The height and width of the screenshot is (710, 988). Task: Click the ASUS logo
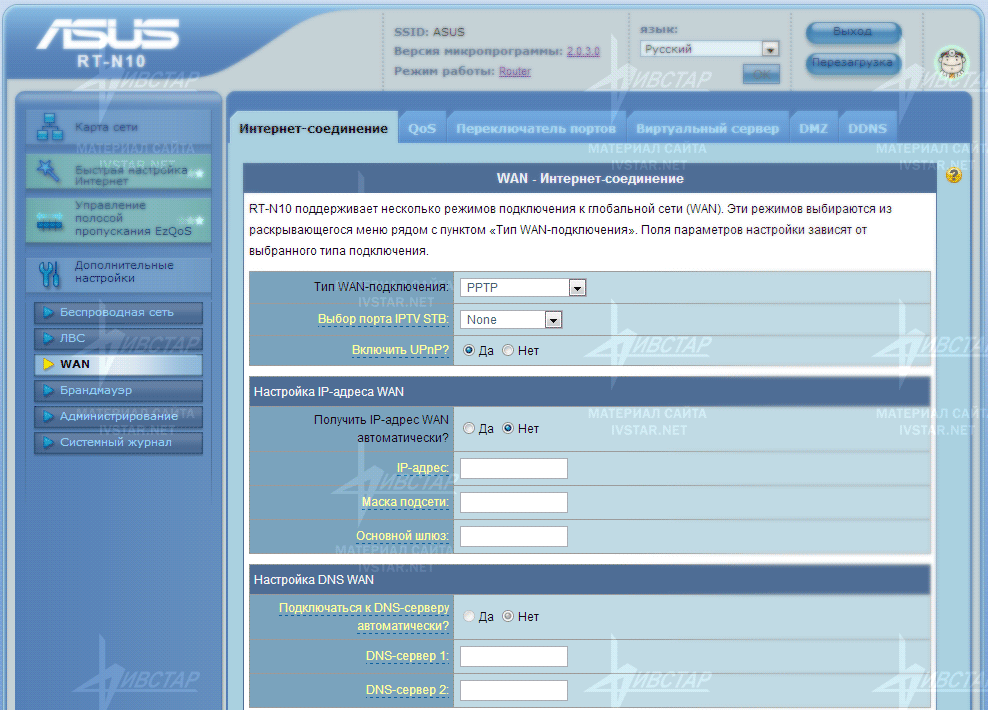tap(108, 33)
